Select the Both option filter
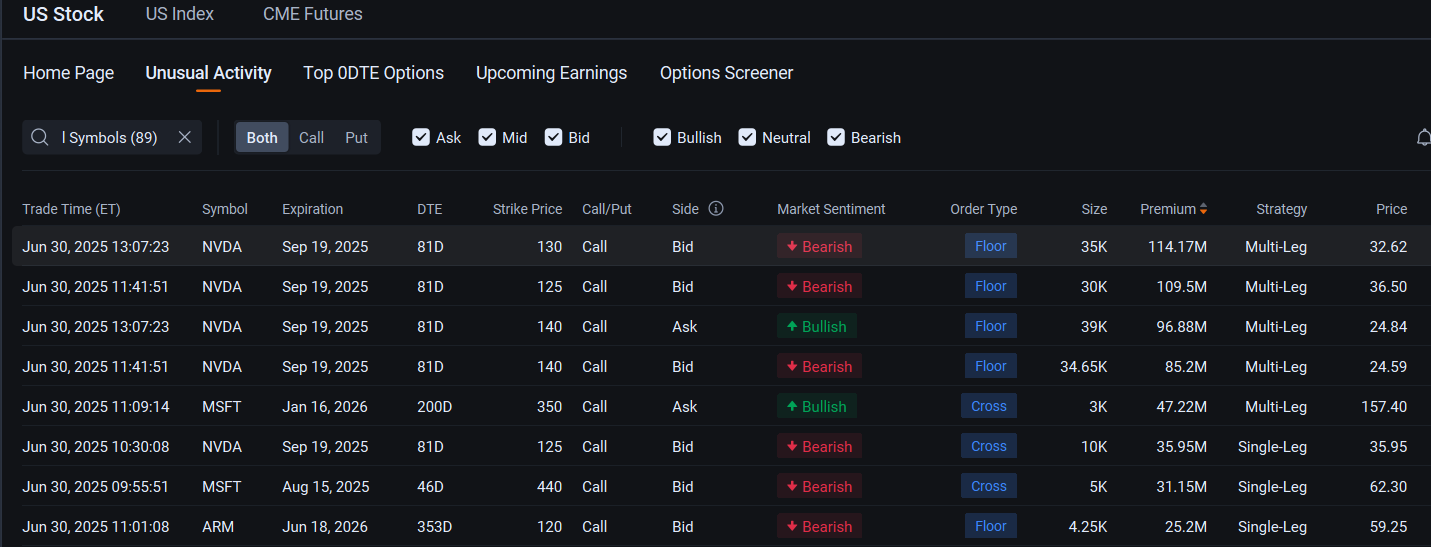Viewport: 1431px width, 547px height. [x=262, y=137]
